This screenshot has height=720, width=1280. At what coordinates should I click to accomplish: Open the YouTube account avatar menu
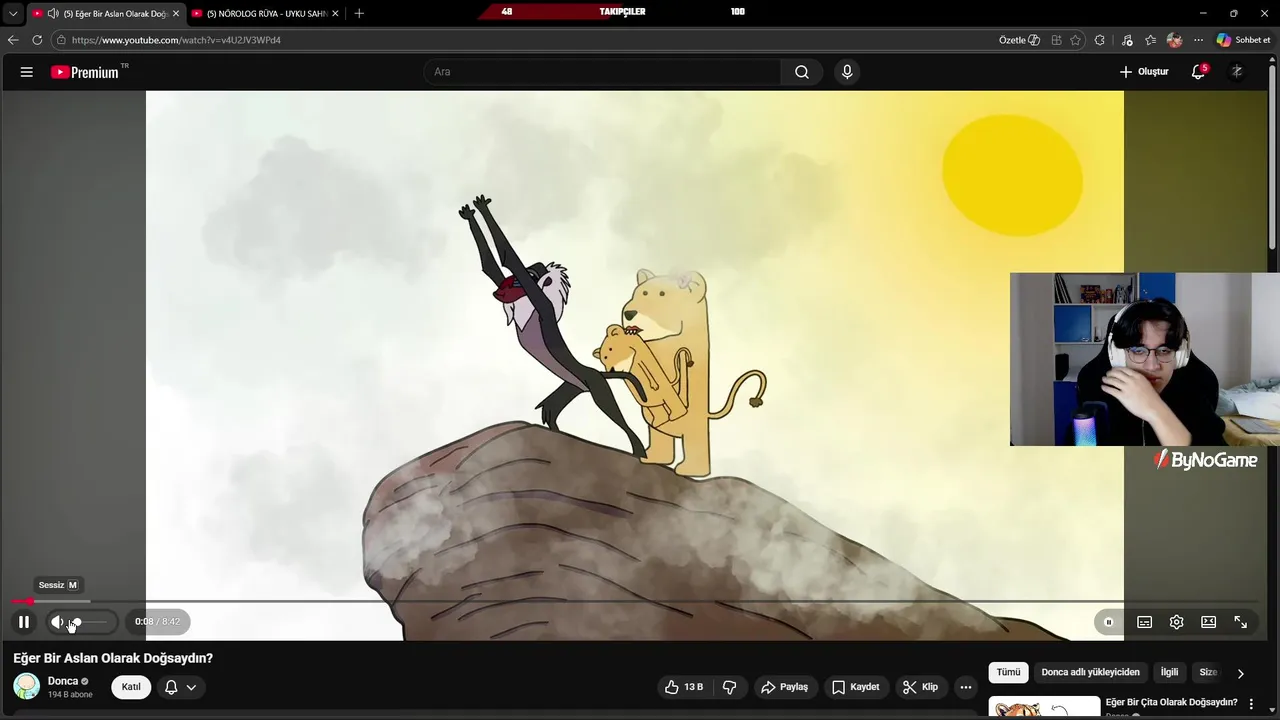pos(1237,72)
